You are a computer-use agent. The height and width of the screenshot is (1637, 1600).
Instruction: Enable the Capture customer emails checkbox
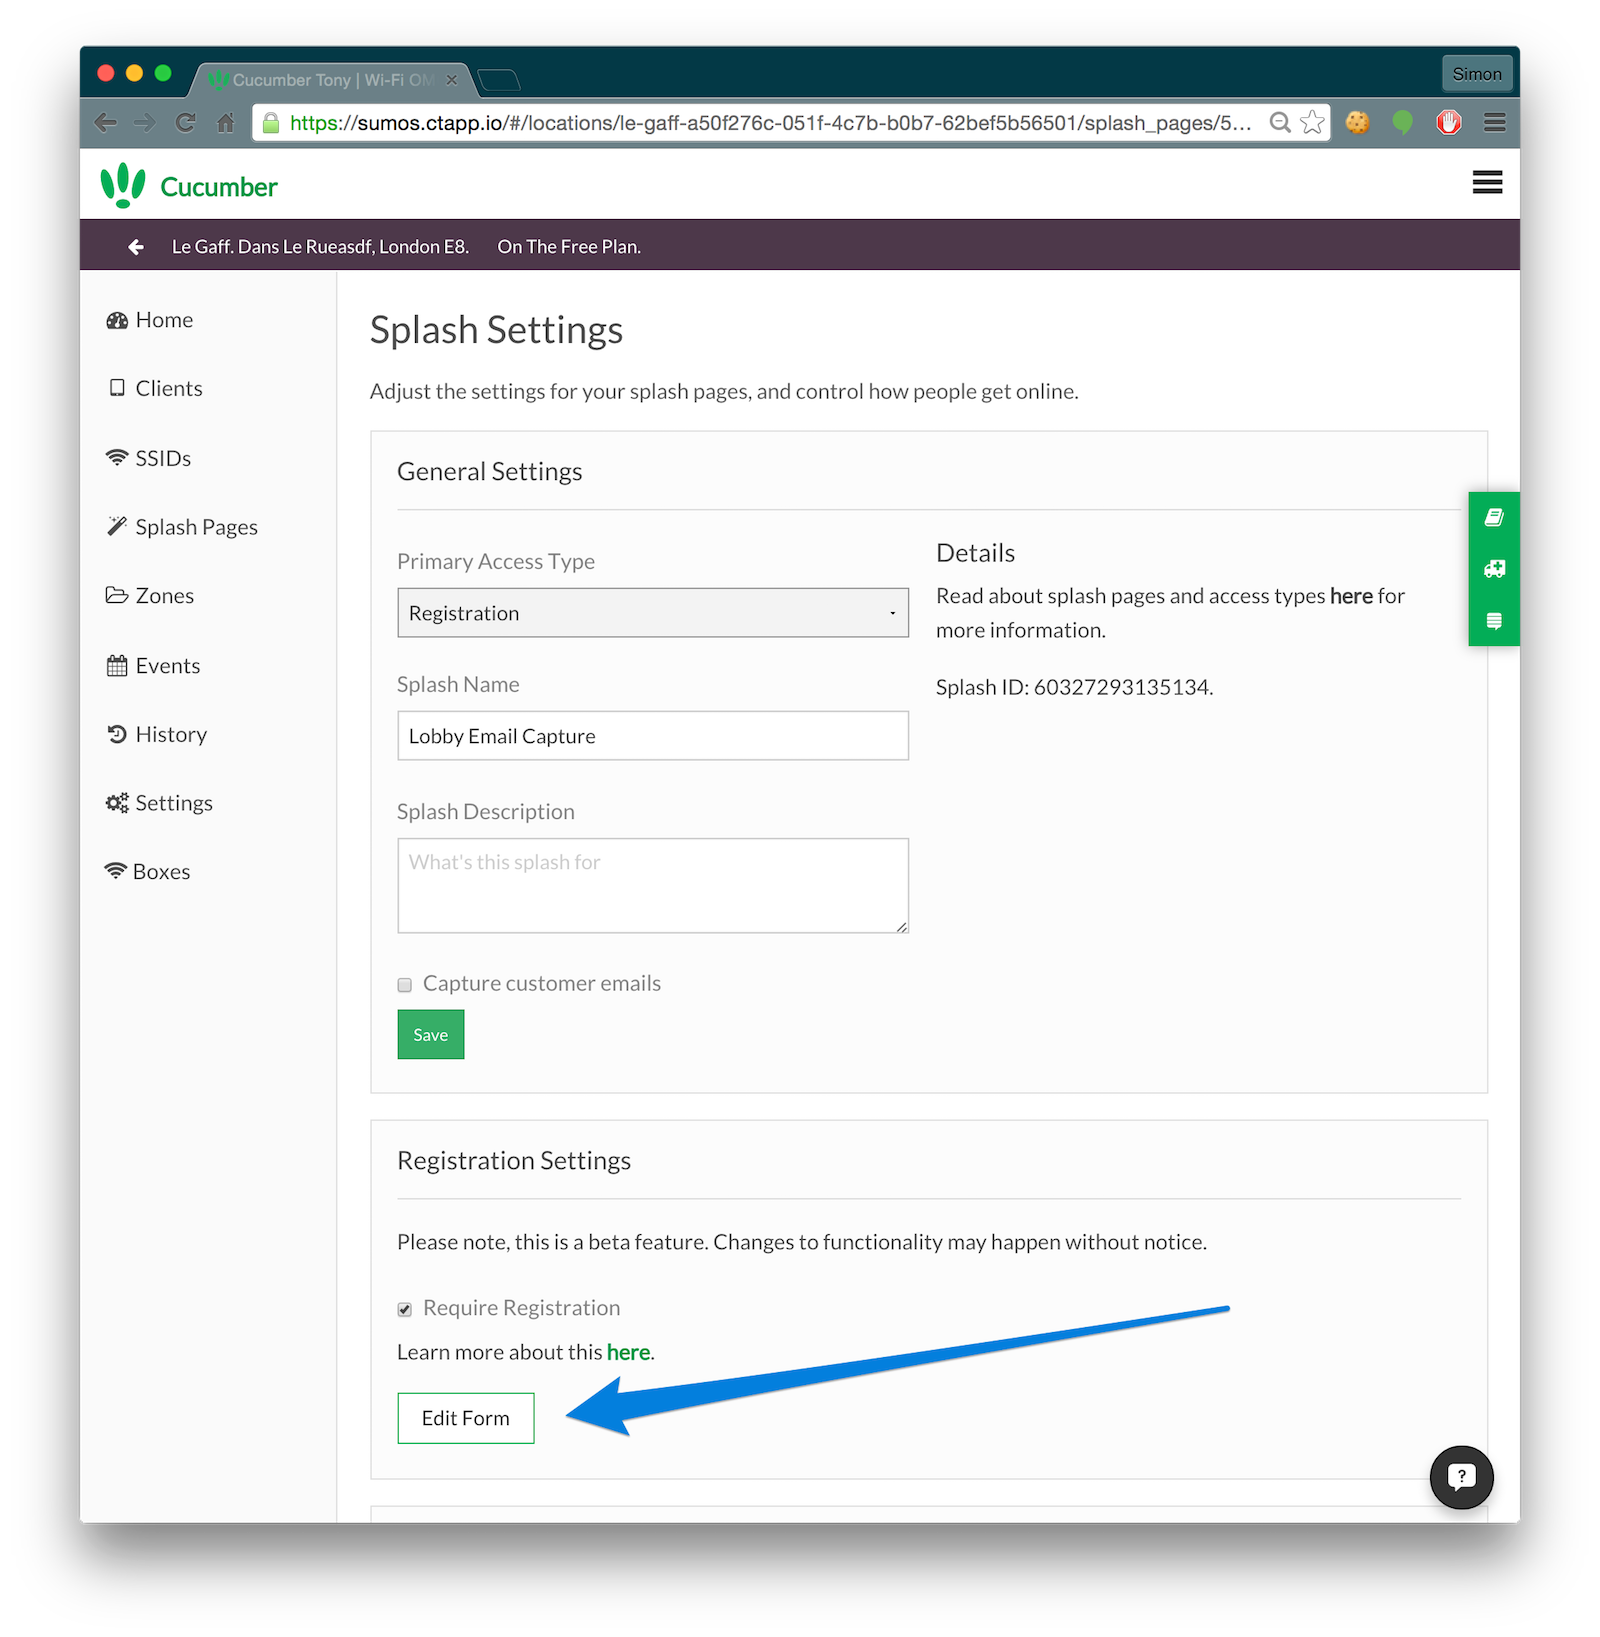[404, 984]
